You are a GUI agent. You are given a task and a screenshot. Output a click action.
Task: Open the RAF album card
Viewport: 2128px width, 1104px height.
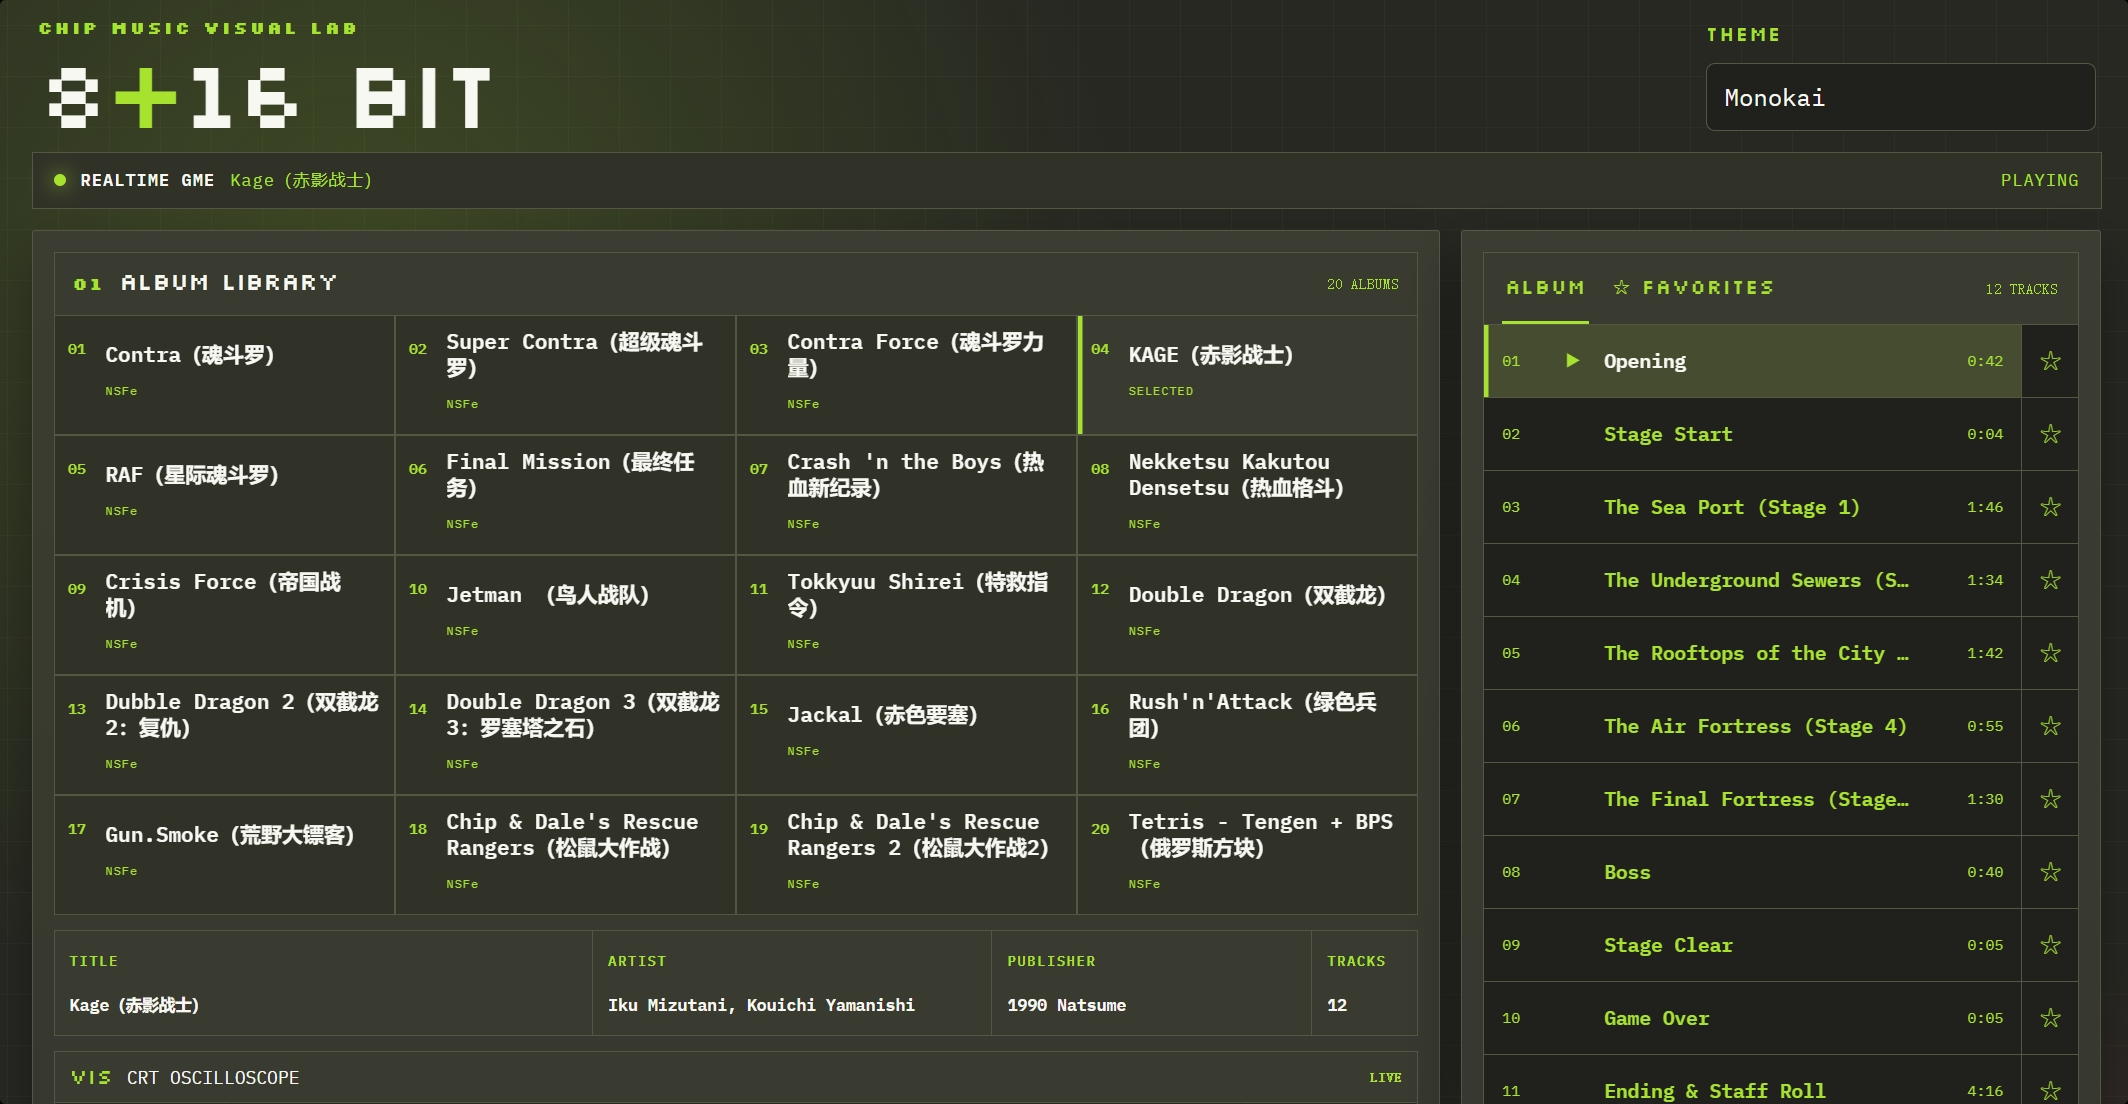click(225, 495)
